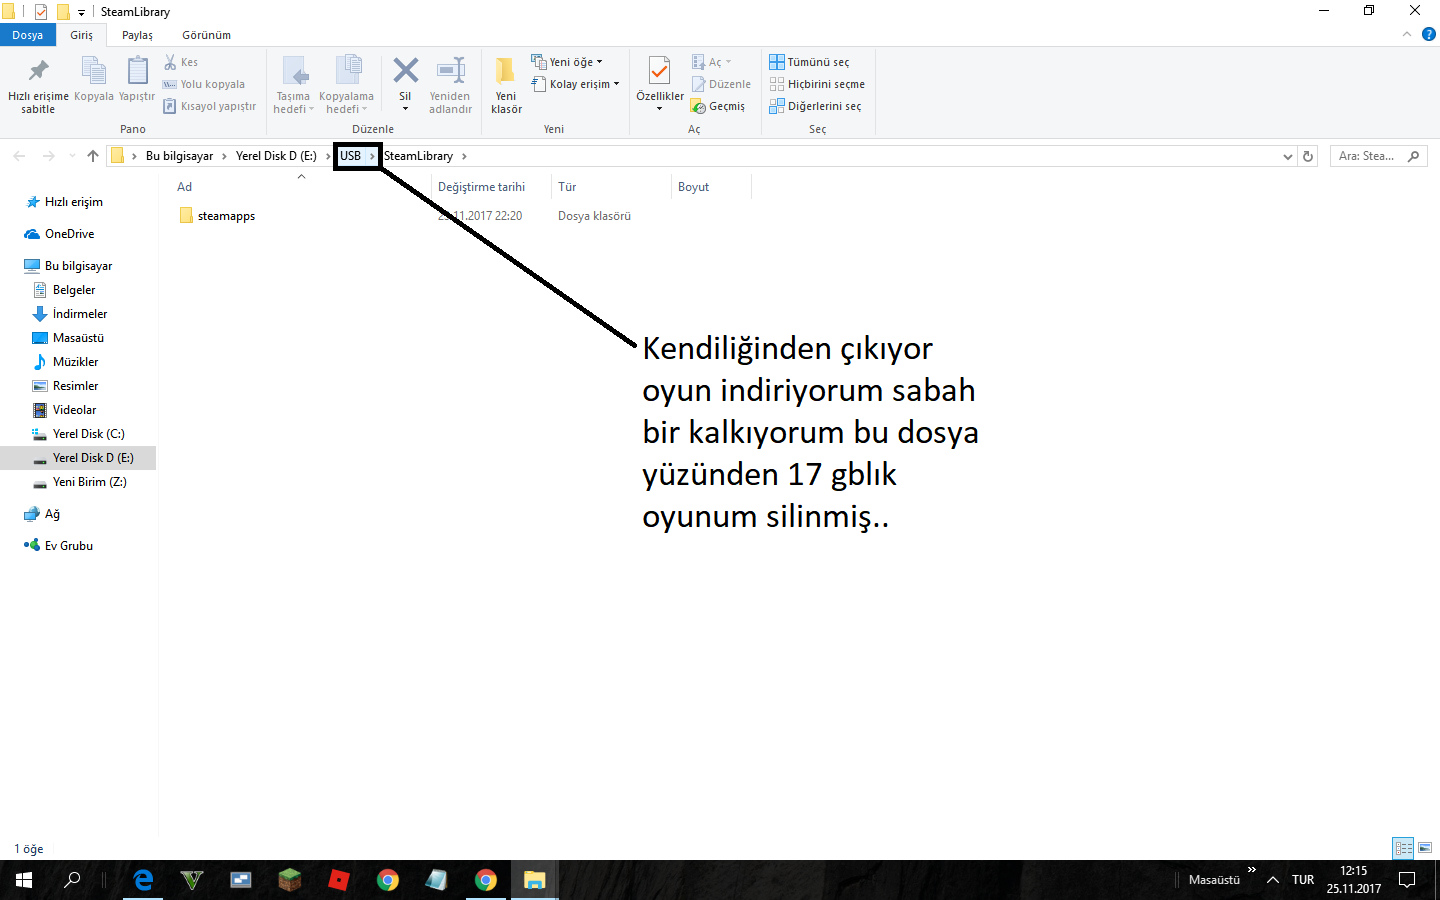Open taskbar search magnifier
Viewport: 1440px width, 900px height.
tap(72, 880)
